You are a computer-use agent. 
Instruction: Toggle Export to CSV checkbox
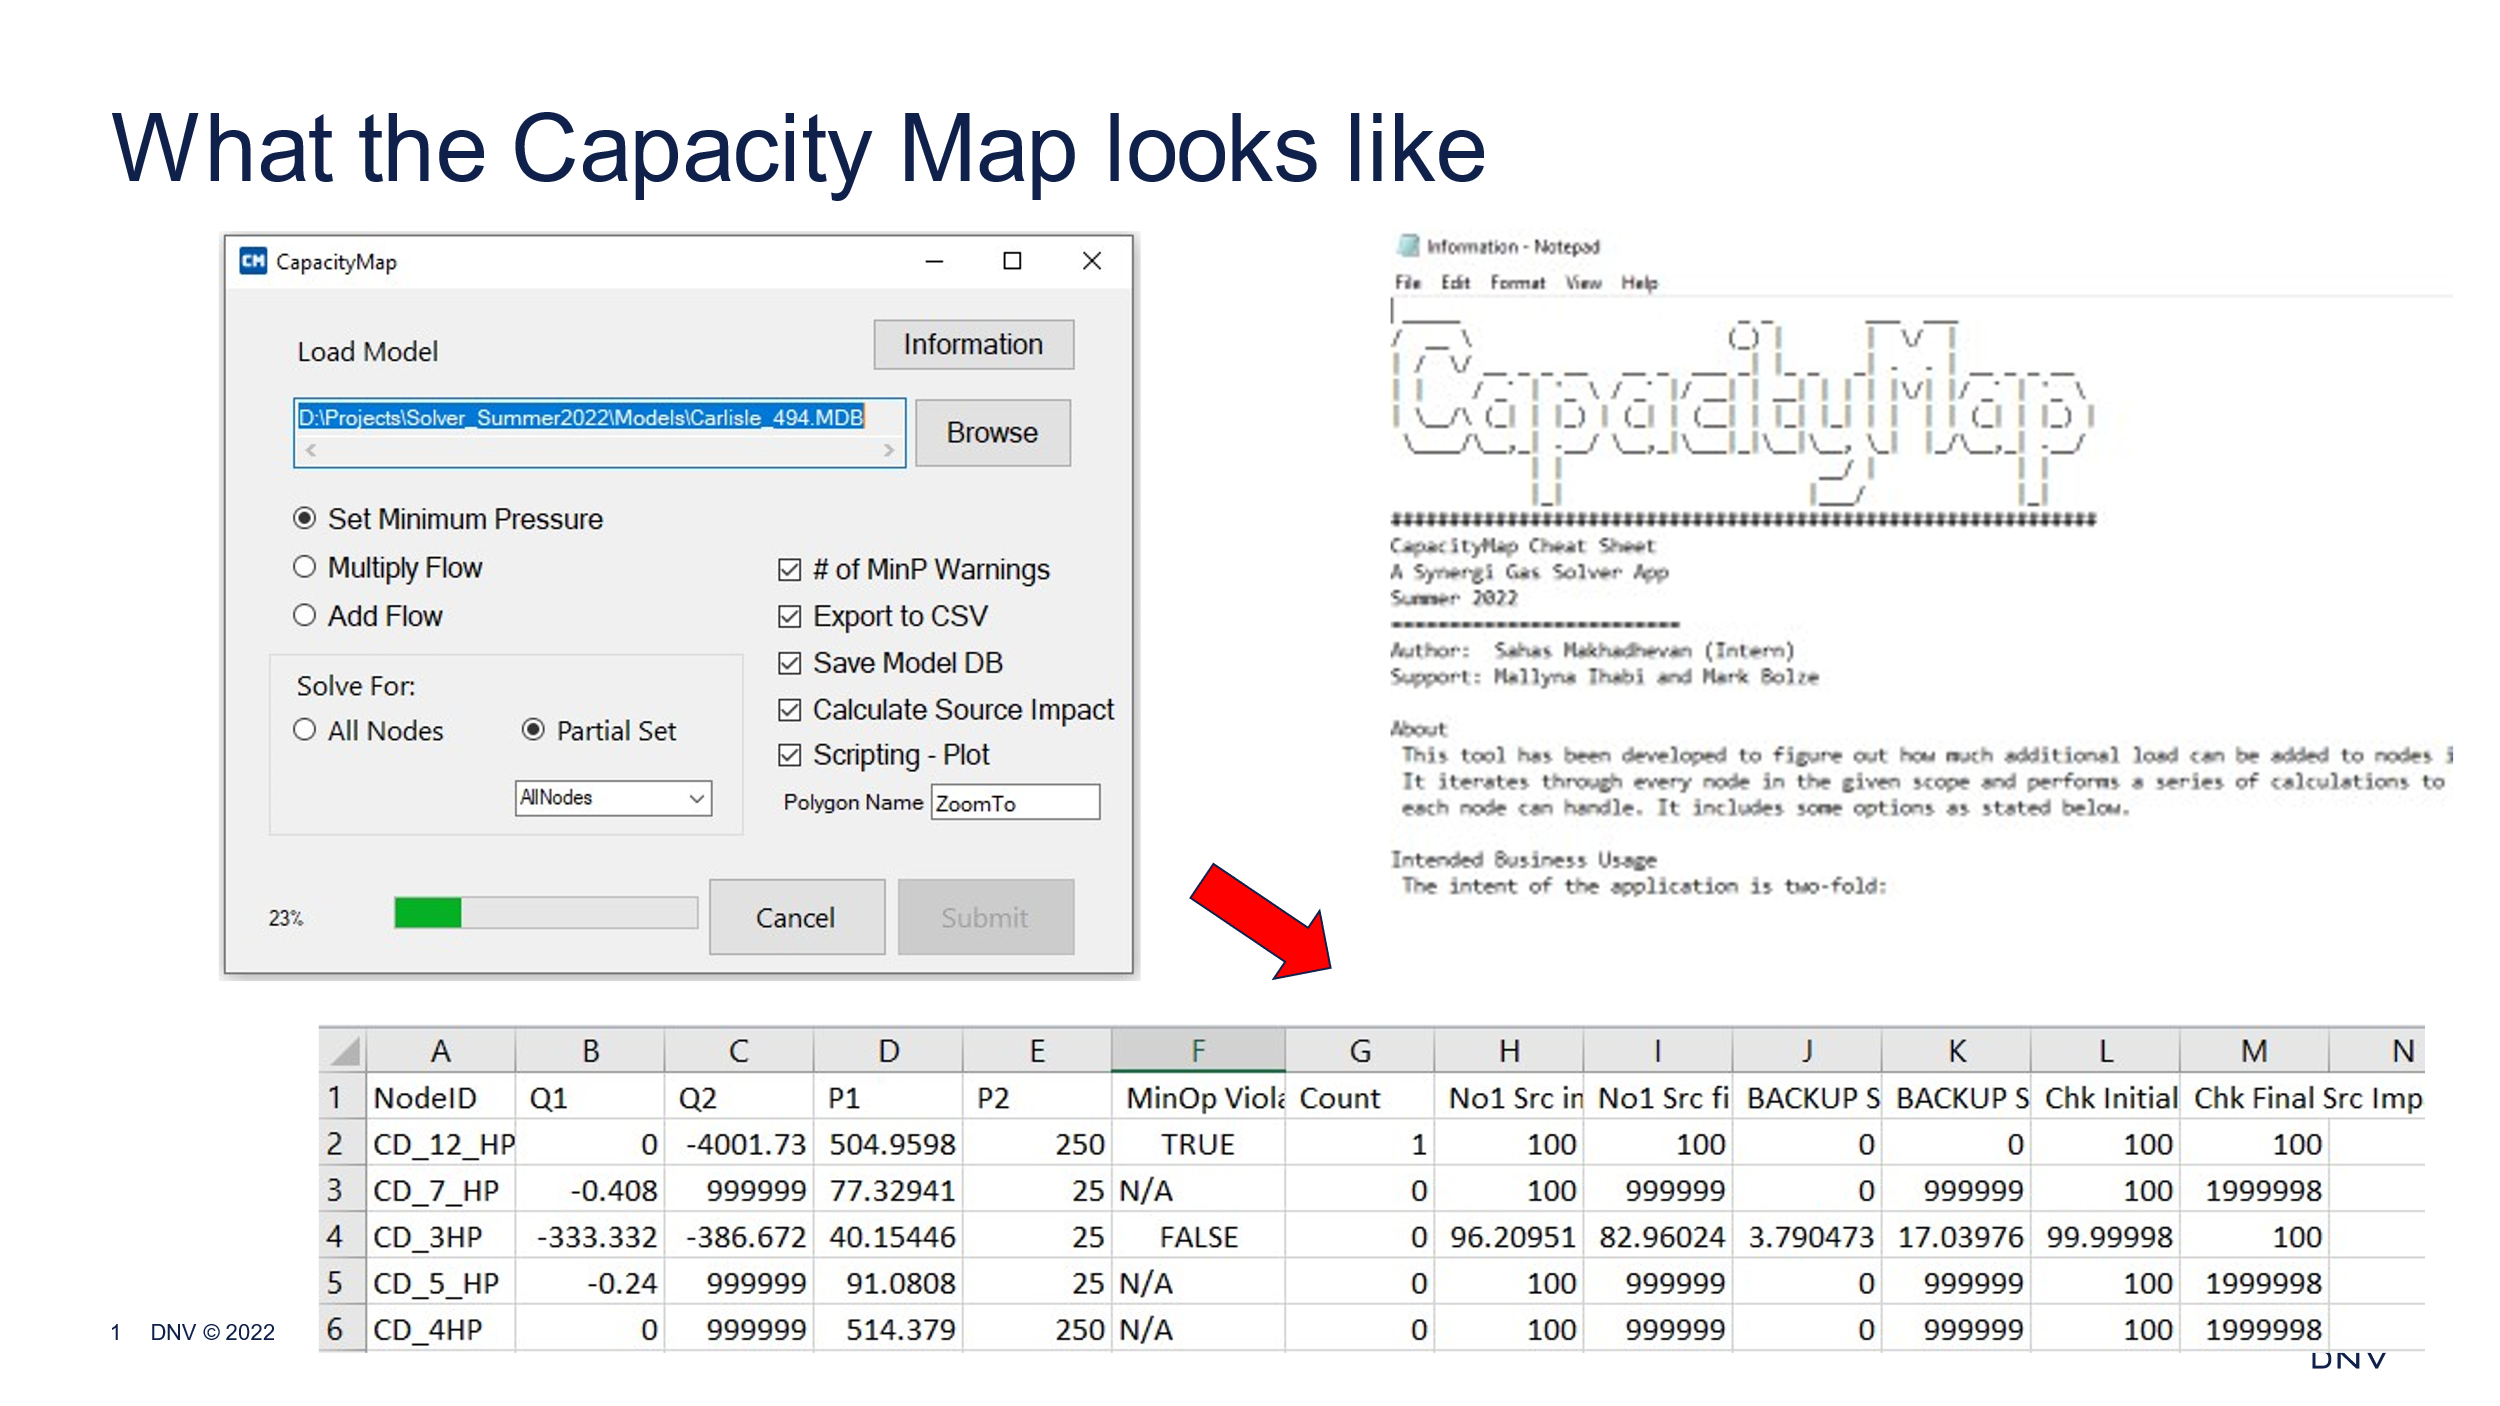tap(789, 616)
